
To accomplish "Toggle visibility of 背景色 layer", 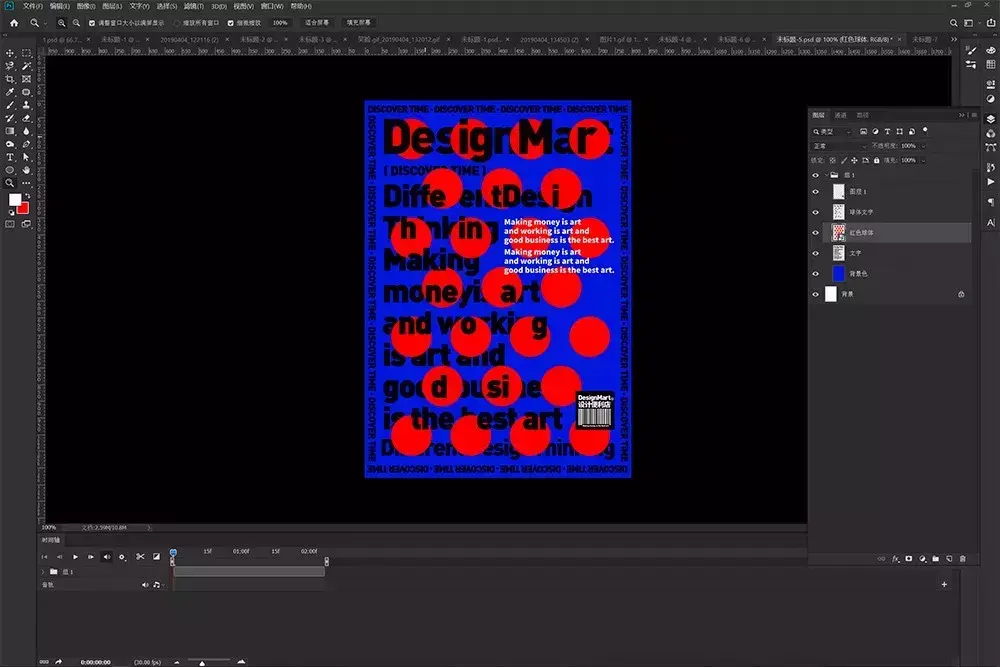I will point(815,273).
